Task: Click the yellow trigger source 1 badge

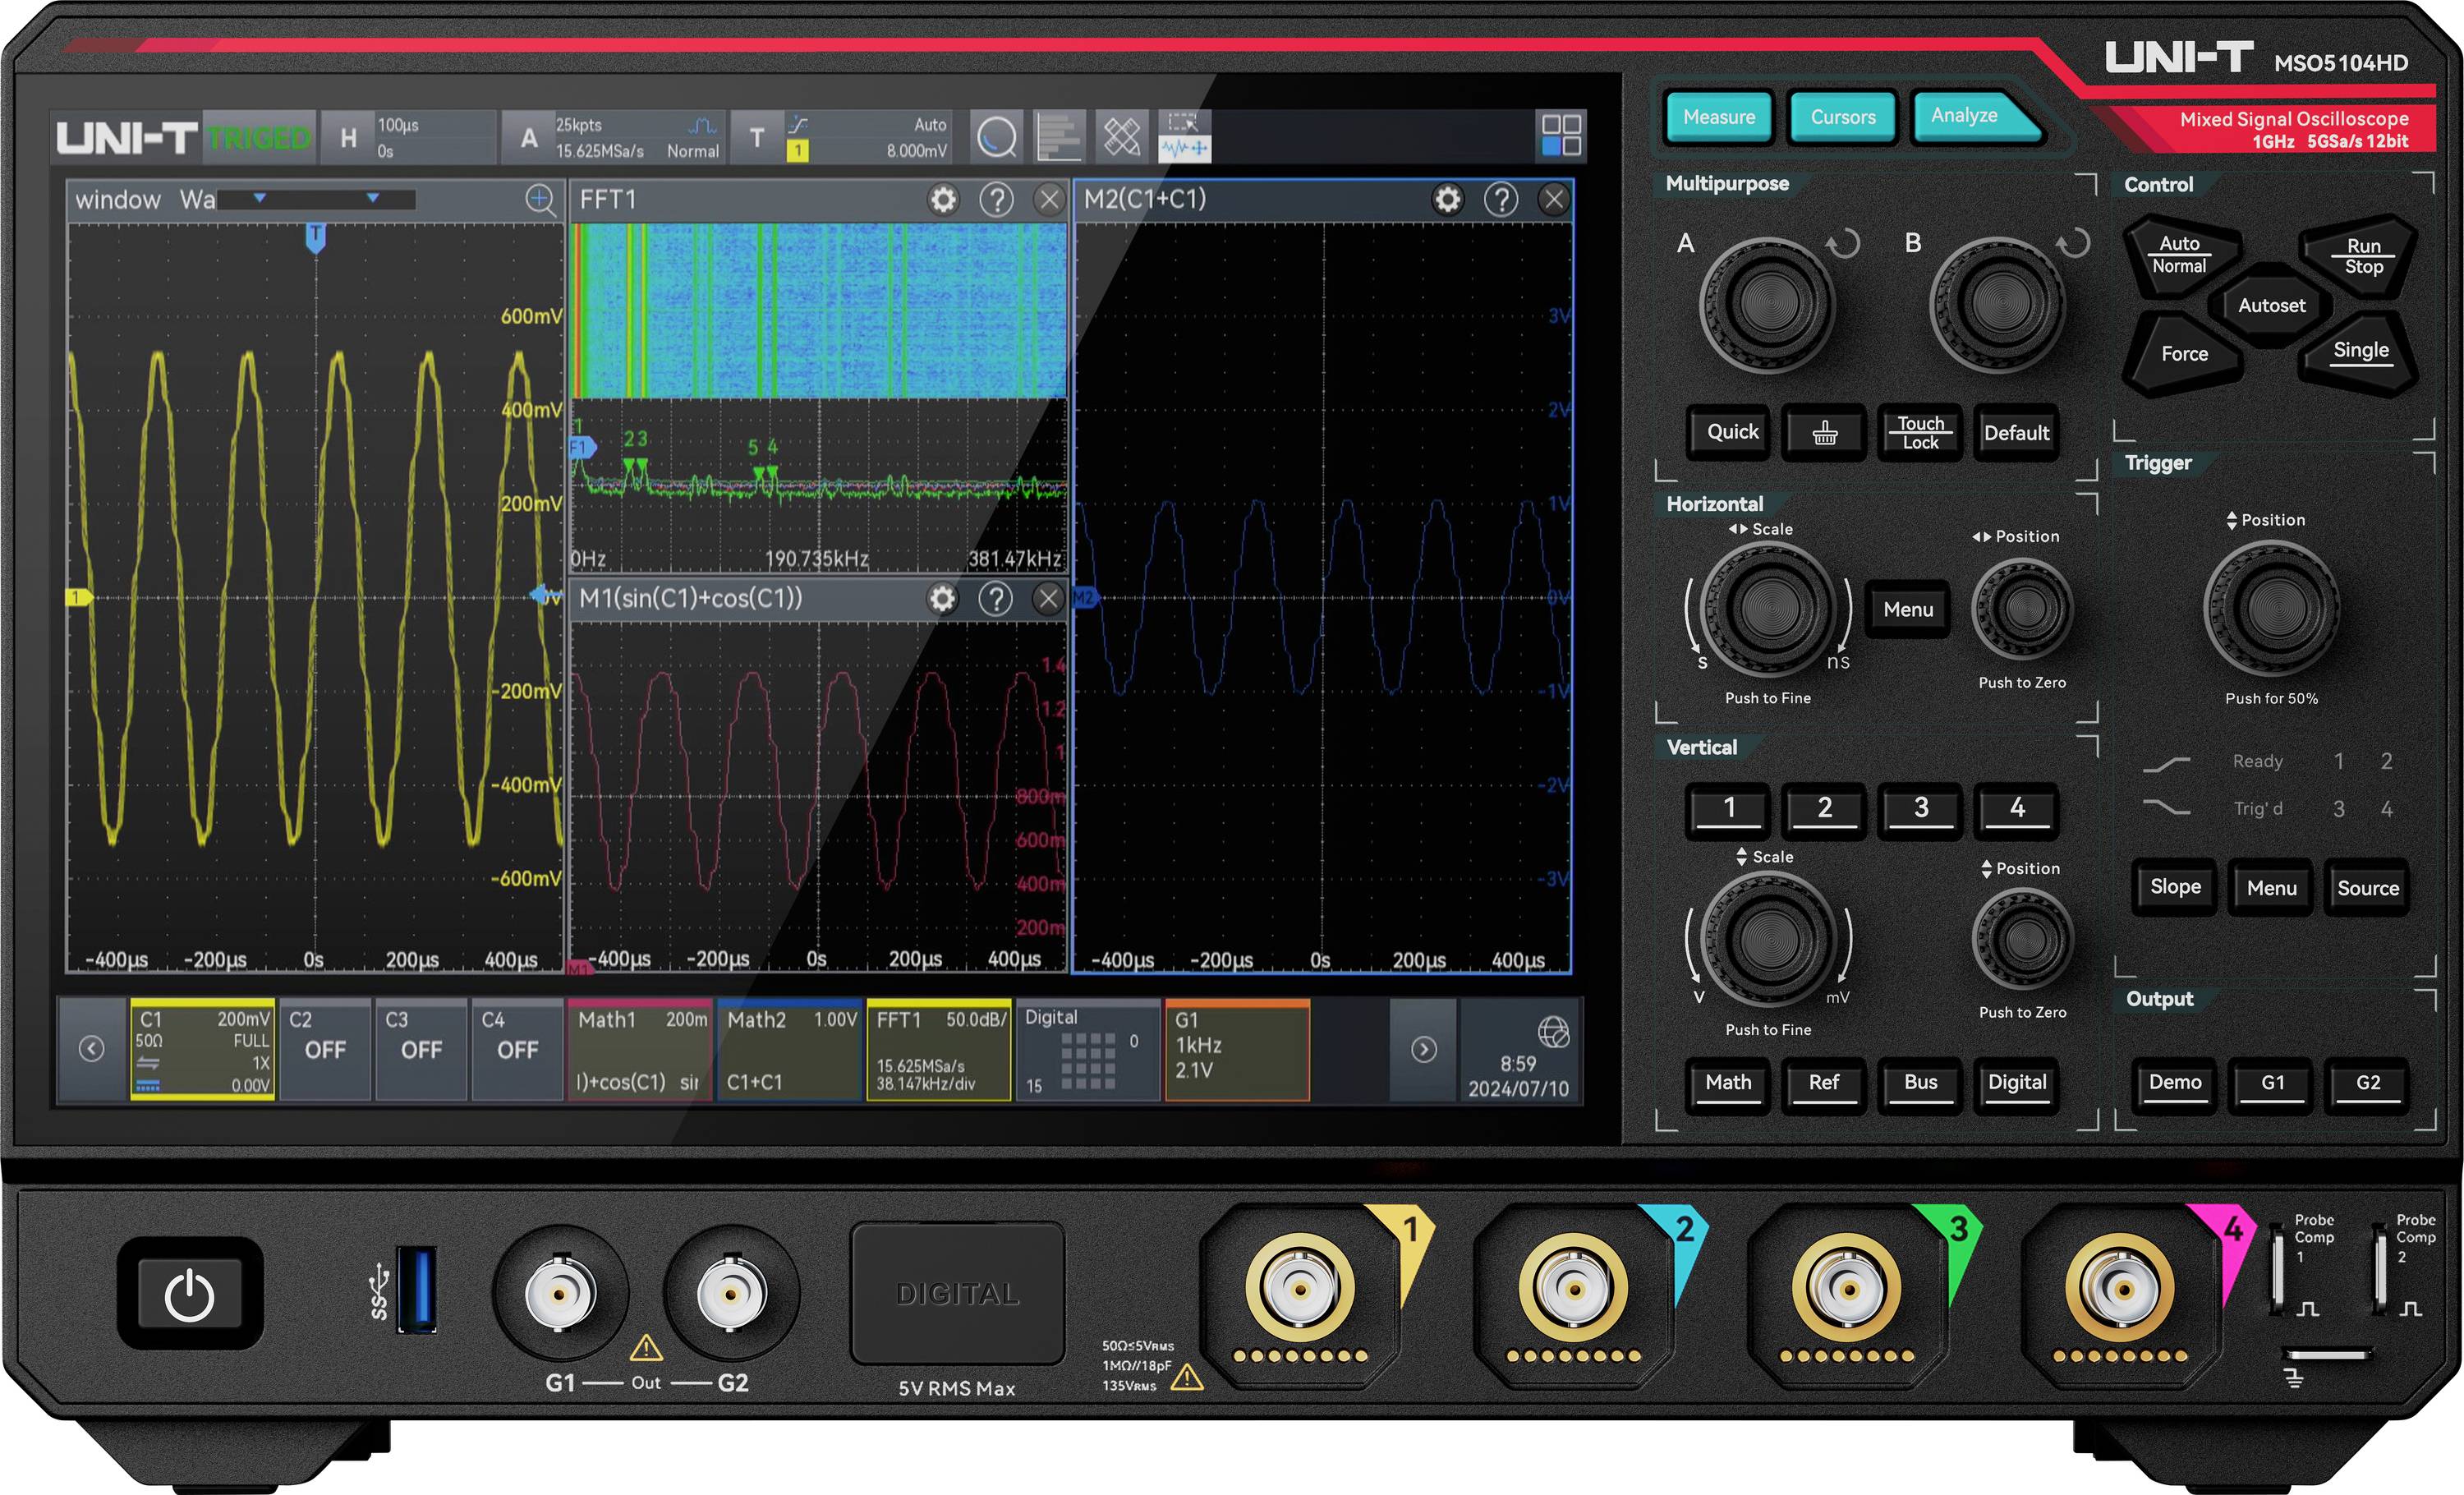Action: tap(798, 151)
